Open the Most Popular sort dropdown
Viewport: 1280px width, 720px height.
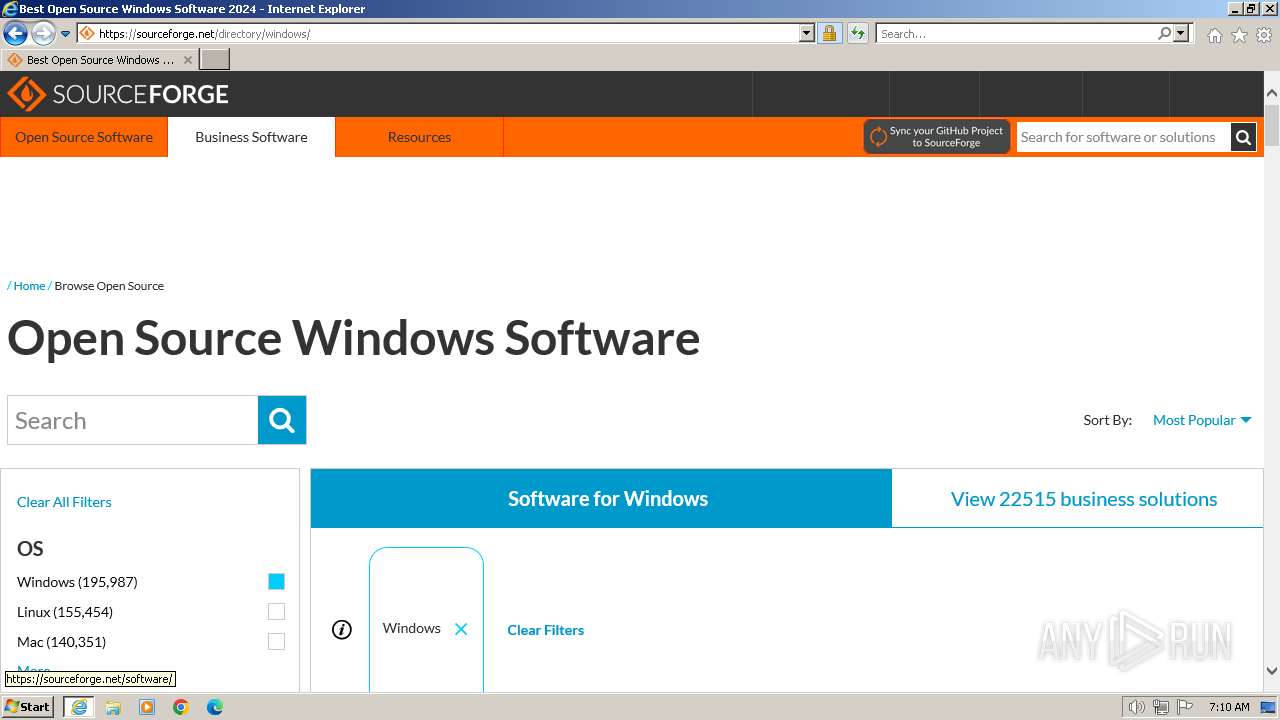[x=1202, y=420]
